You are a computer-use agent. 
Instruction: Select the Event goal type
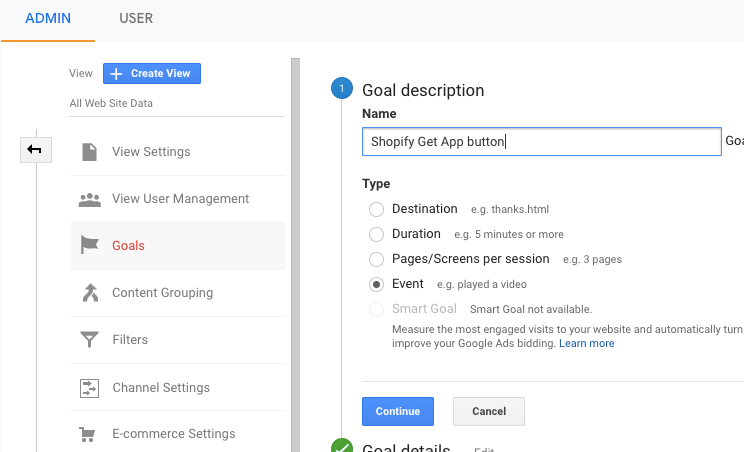pos(376,284)
